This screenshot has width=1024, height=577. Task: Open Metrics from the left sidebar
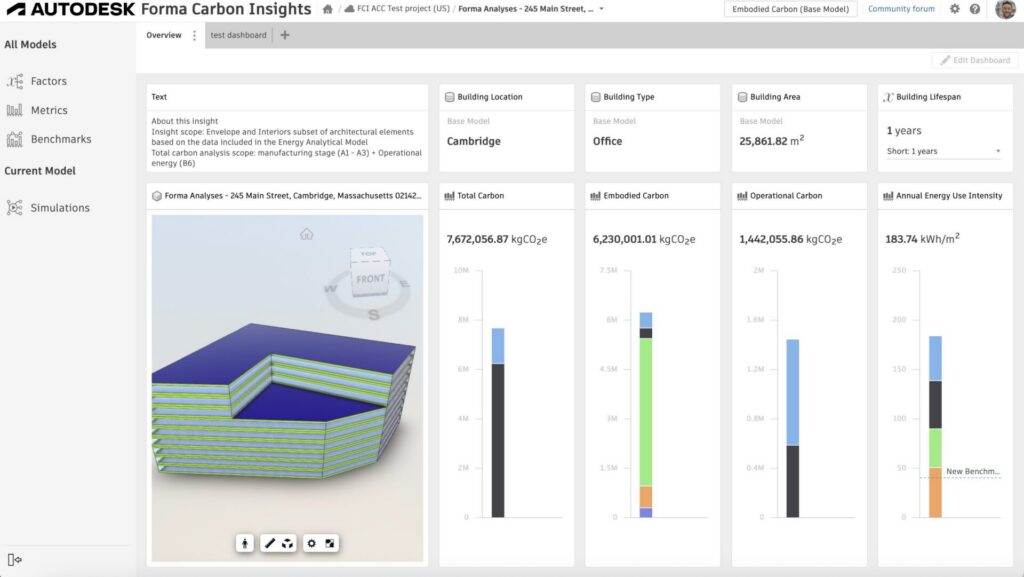point(48,110)
